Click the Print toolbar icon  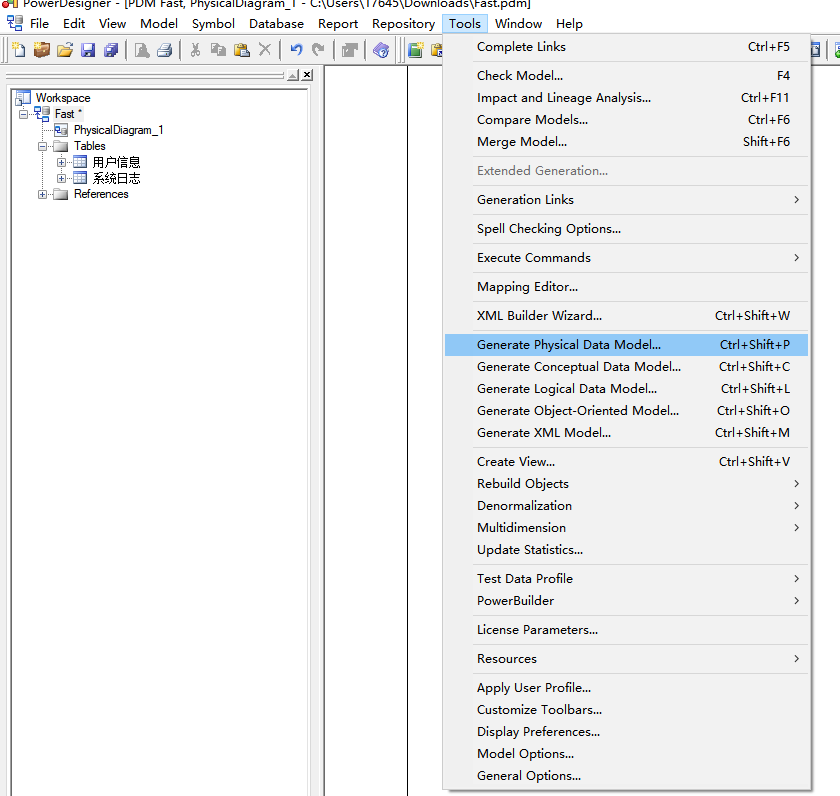(165, 50)
